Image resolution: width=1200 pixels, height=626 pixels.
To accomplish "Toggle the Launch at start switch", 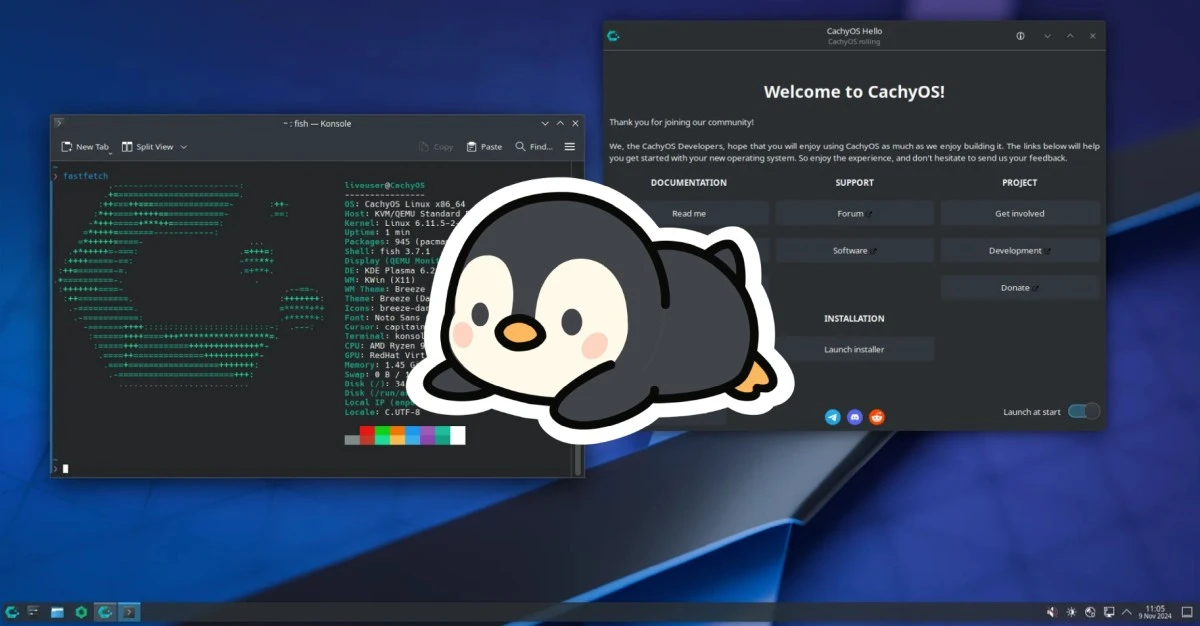I will [x=1084, y=411].
